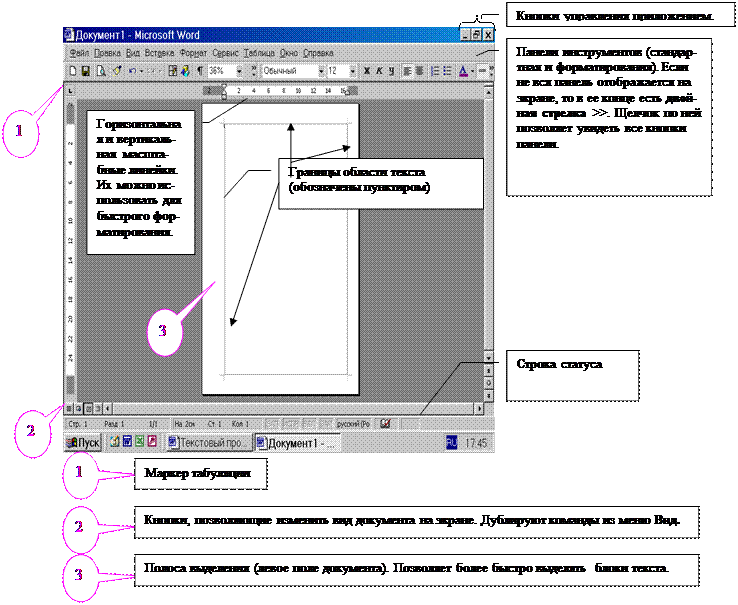Click the Select Browse Object round button
This screenshot has width=738, height=605.
(489, 383)
